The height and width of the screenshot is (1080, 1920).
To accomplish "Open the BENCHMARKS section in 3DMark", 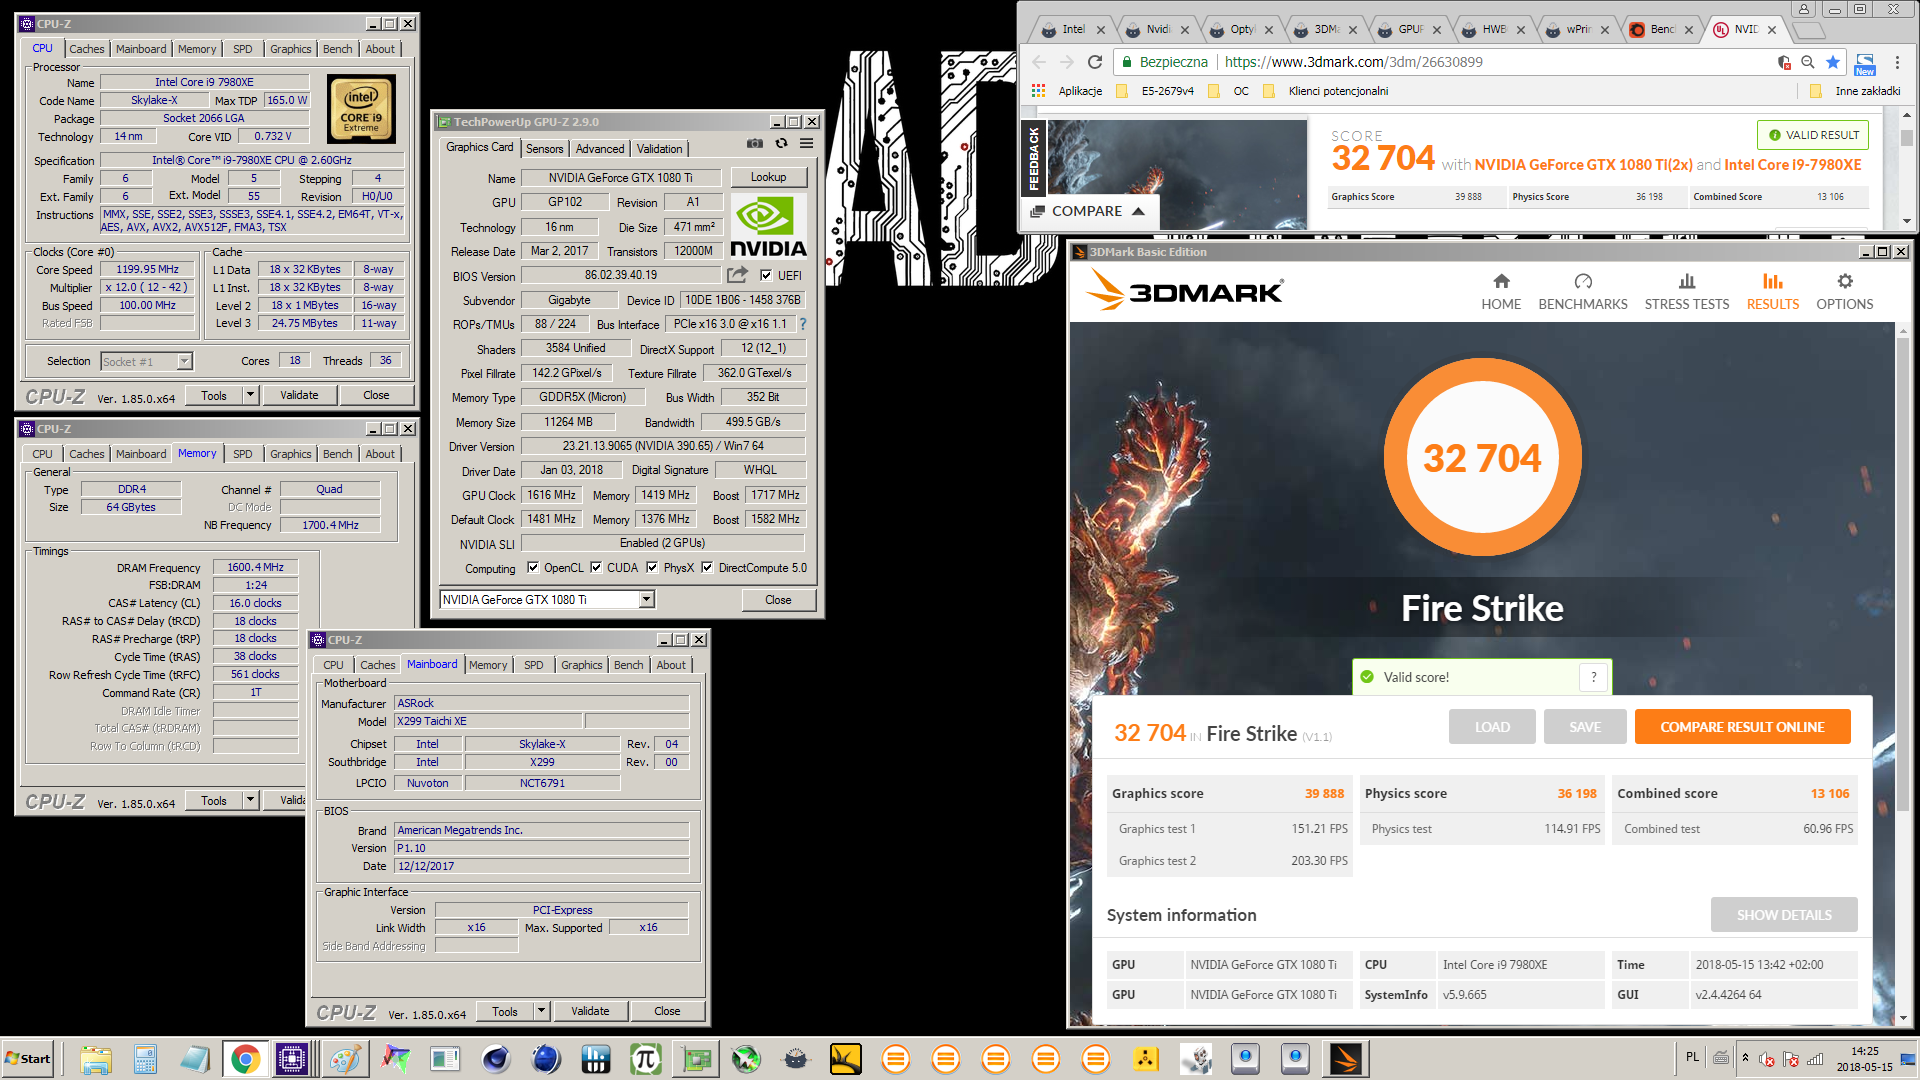I will 1582,292.
